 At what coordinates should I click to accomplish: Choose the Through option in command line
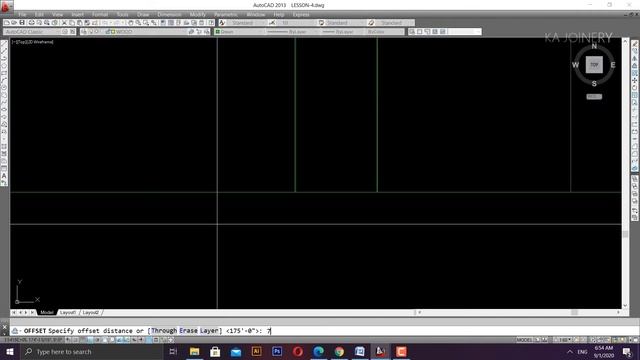164,331
